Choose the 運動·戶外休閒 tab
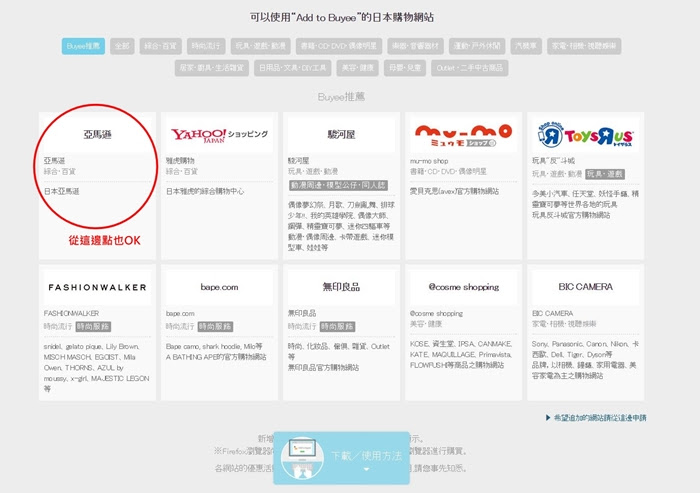 coord(477,46)
